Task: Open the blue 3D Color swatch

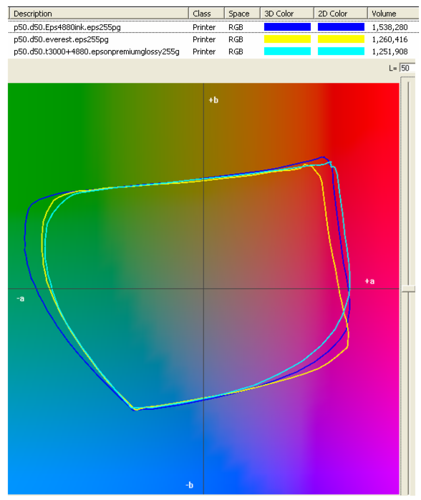Action: point(287,27)
